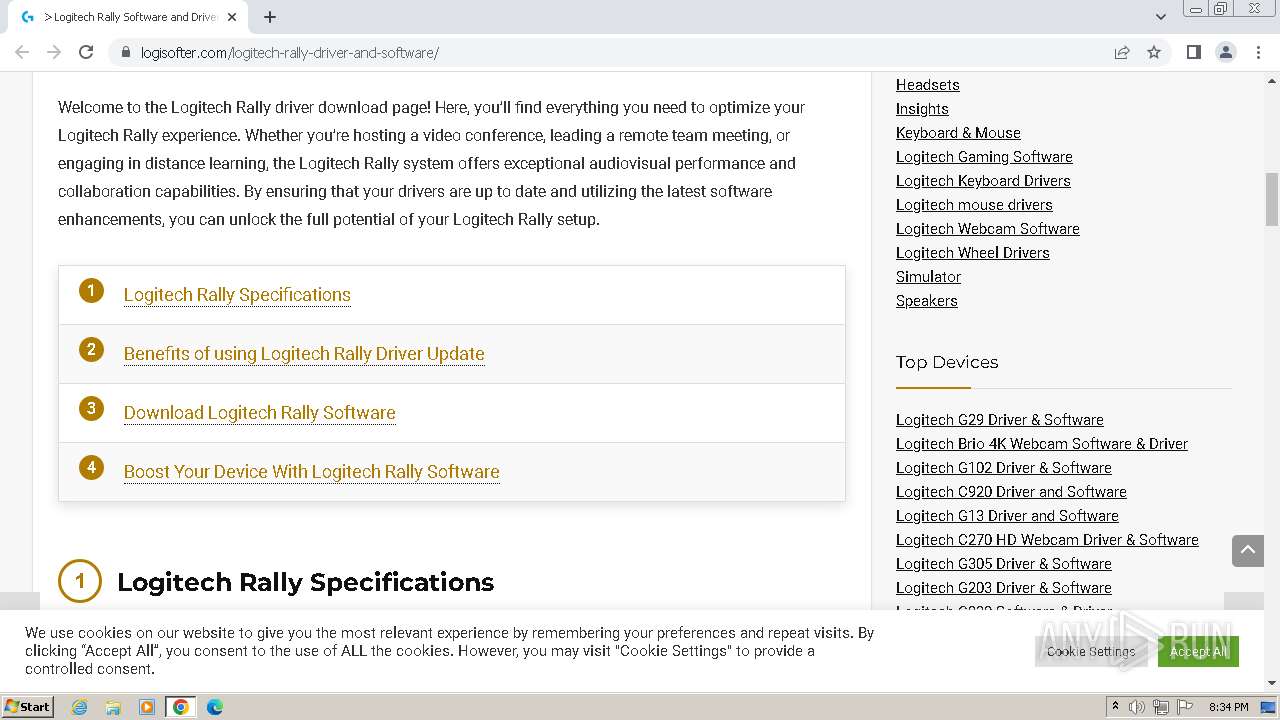Click the scroll-to-top arrow button
Viewport: 1280px width, 720px height.
(1248, 550)
